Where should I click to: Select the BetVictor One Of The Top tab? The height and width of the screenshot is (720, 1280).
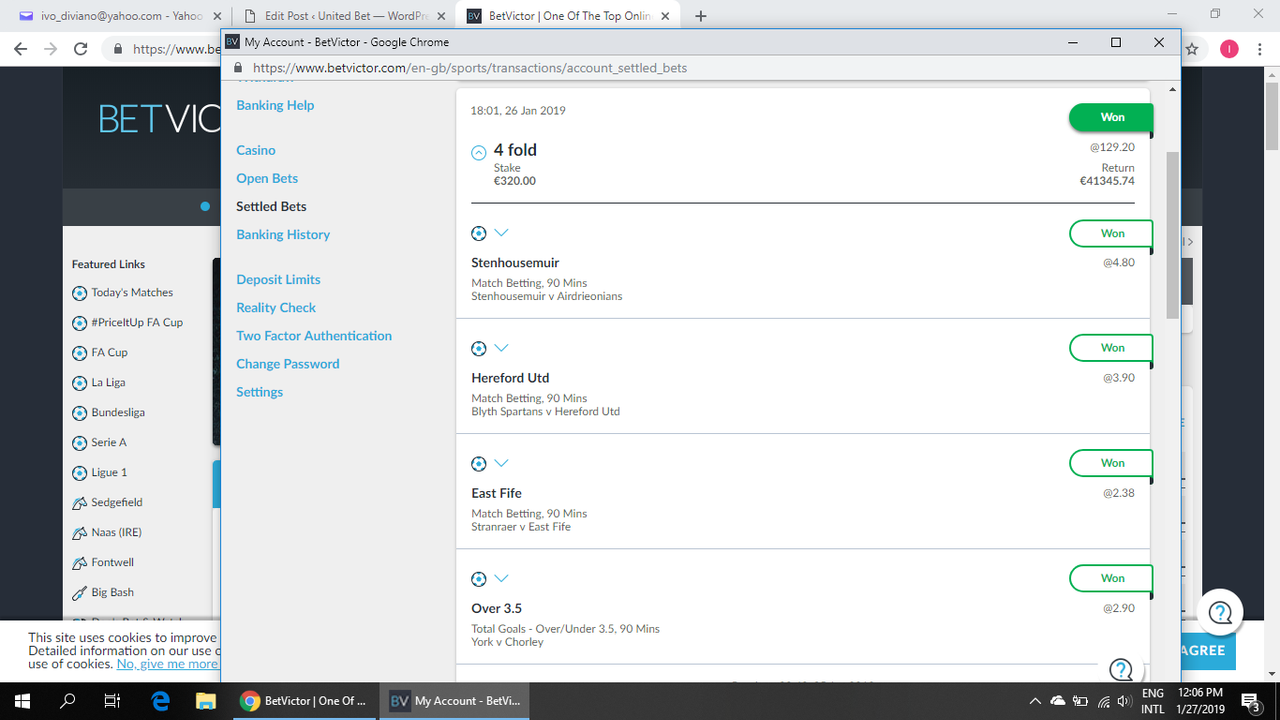click(567, 16)
